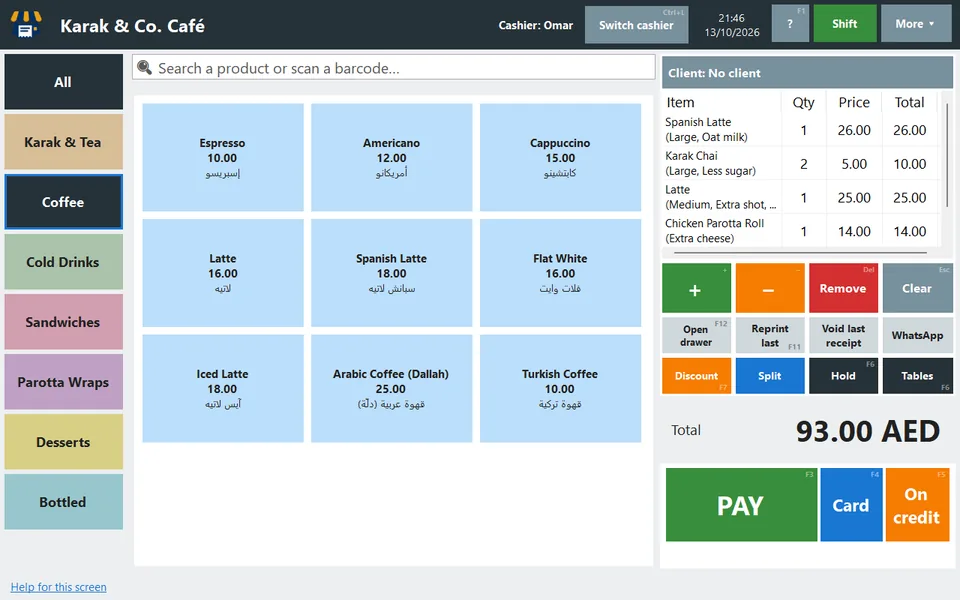
Task: Click Reprint last receipt button
Action: [770, 336]
